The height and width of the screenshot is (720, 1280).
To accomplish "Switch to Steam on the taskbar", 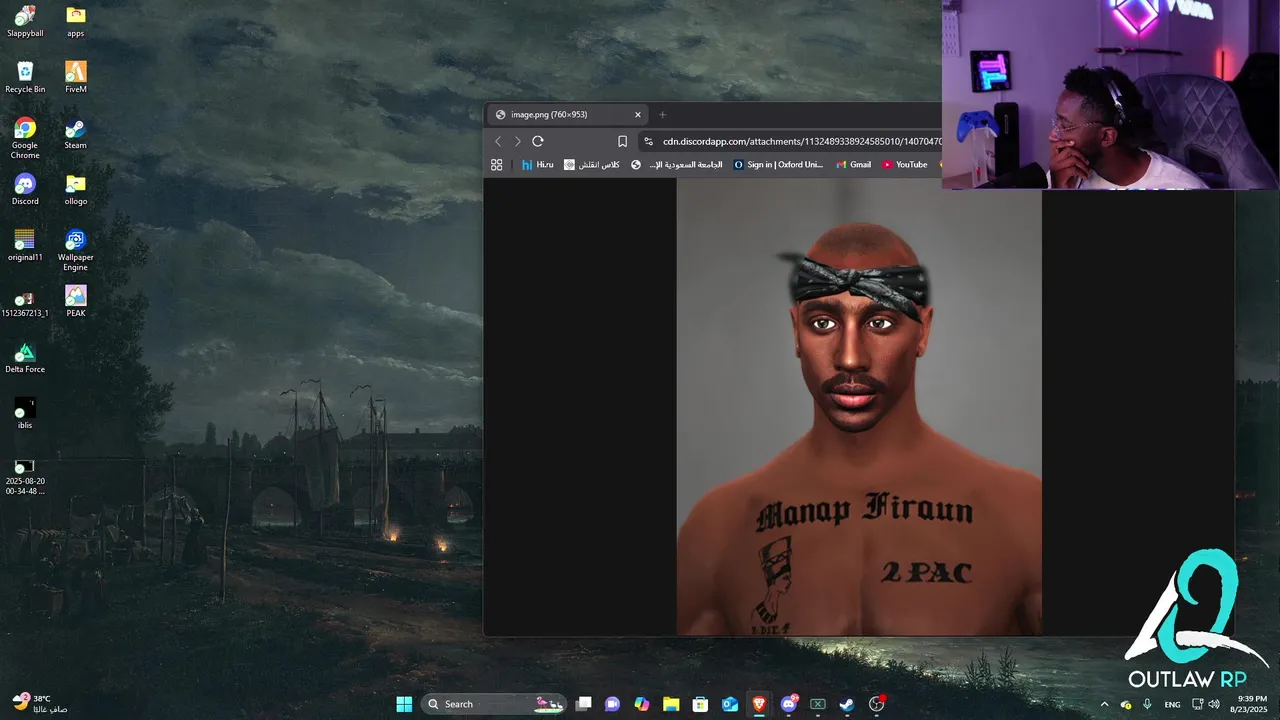I will pos(847,704).
